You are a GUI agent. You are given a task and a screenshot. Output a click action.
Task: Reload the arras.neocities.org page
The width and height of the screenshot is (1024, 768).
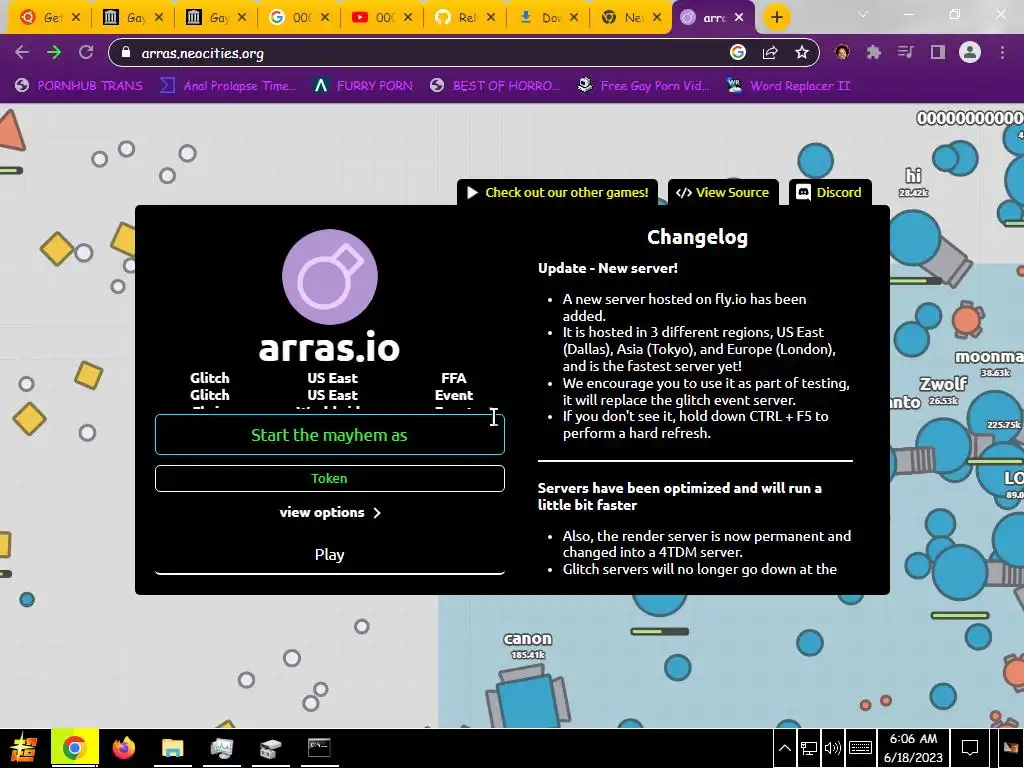tap(86, 52)
